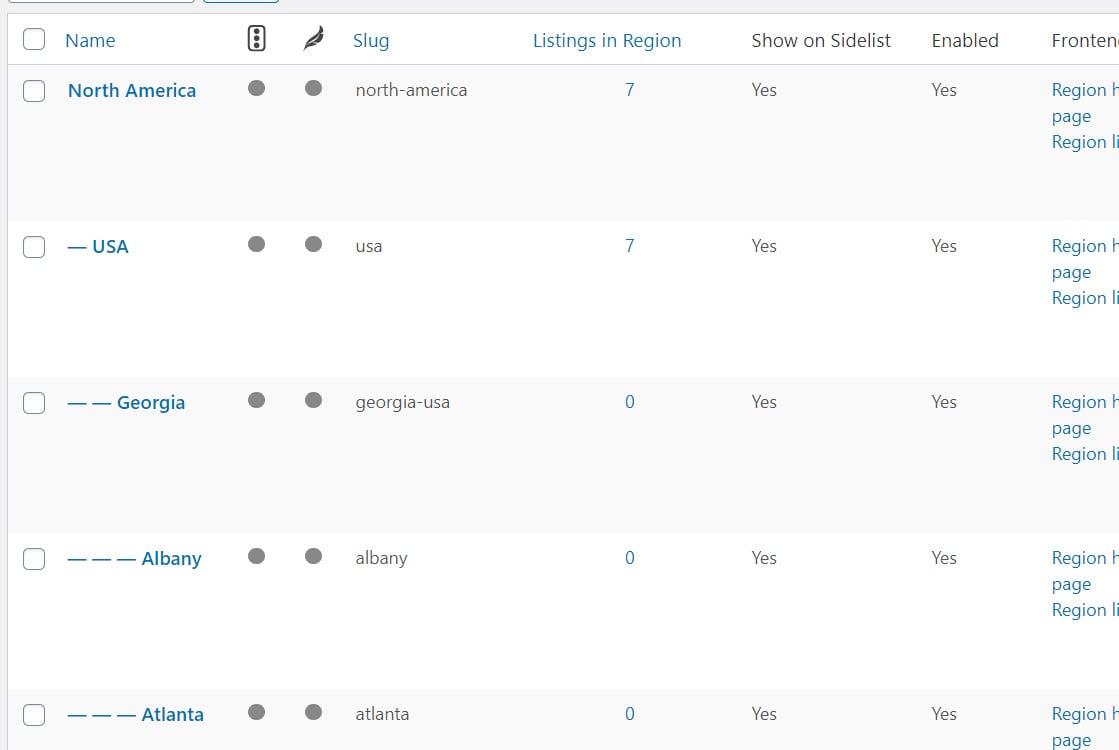
Task: Click the readability dot in USA row
Action: [x=313, y=245]
